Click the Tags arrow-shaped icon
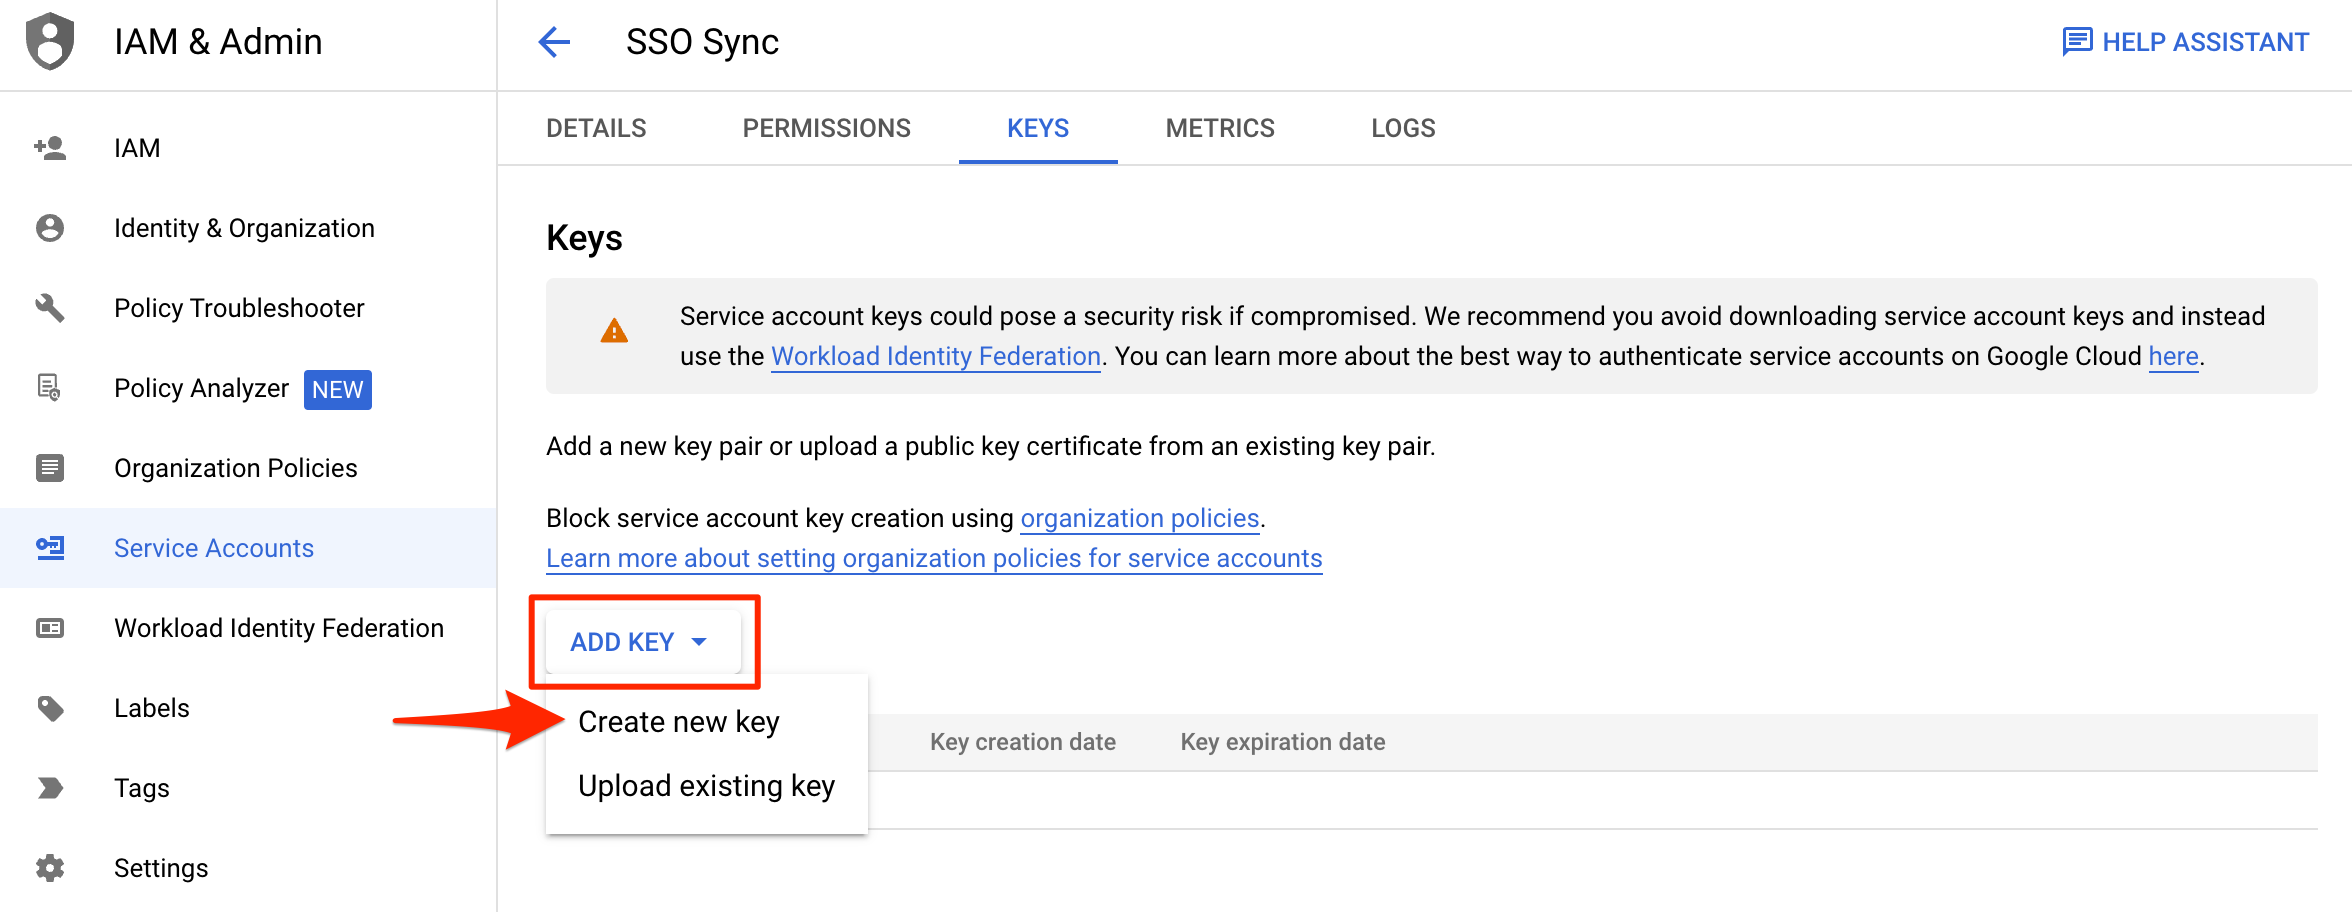Screen dimensions: 2352x912 click(50, 788)
